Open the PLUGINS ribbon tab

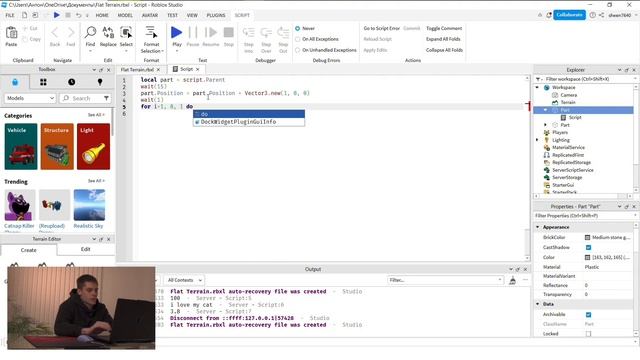[x=216, y=15]
